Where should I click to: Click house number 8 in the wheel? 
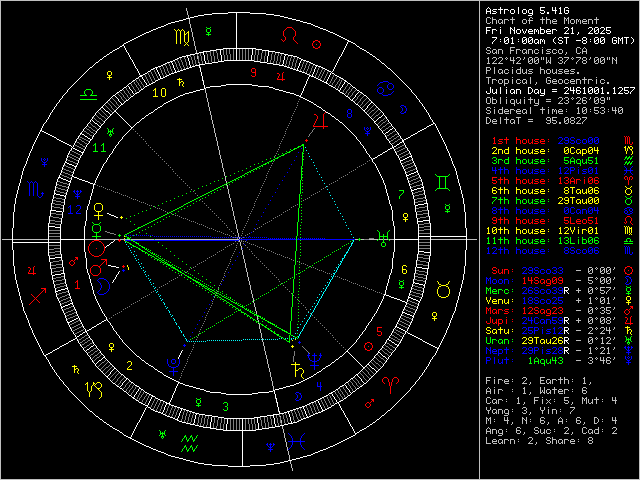[x=349, y=113]
